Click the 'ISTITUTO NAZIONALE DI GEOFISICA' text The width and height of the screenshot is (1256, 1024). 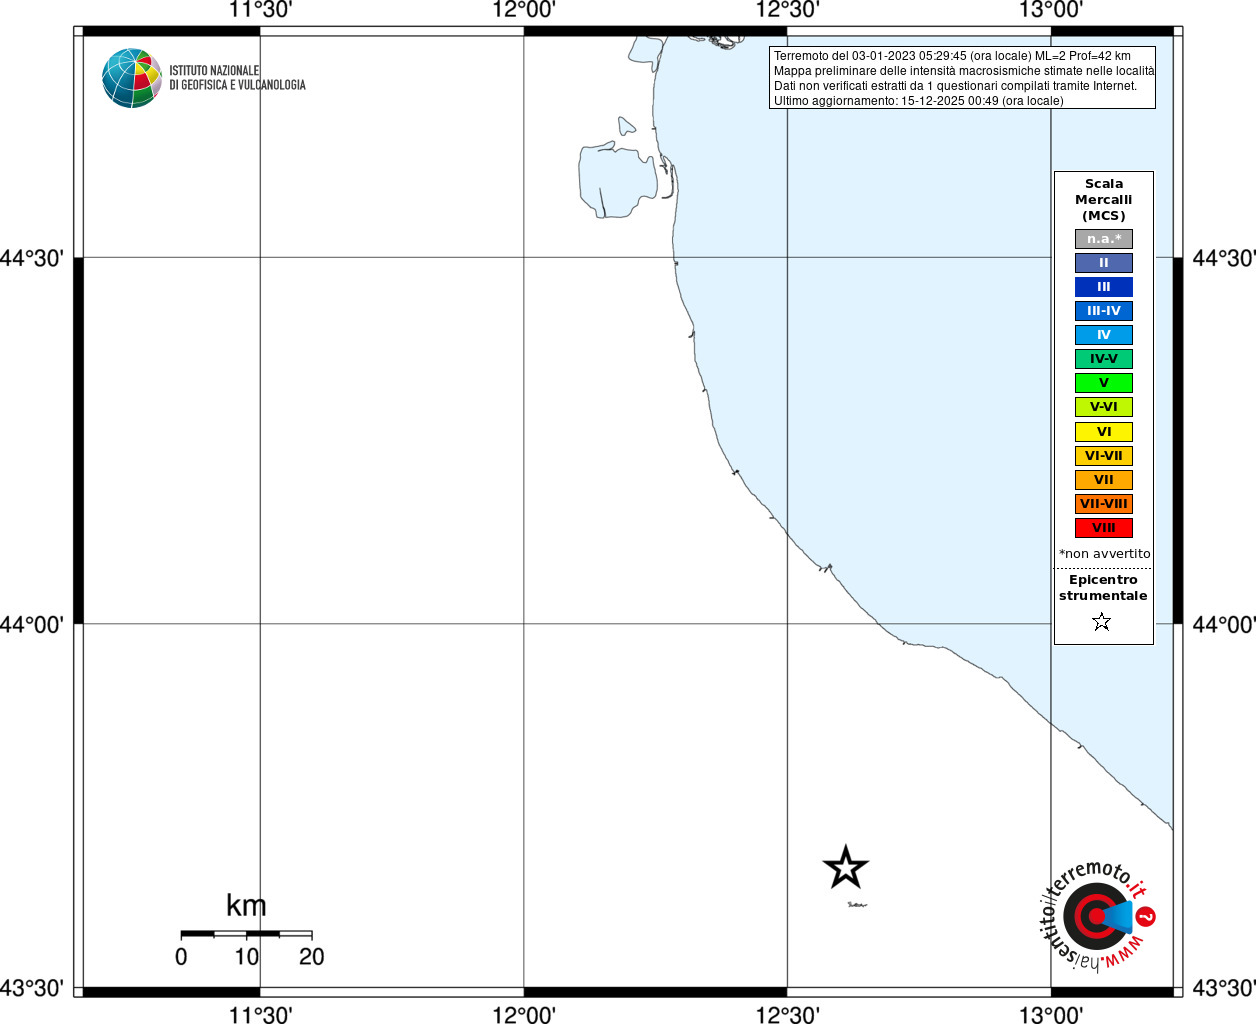(x=237, y=78)
